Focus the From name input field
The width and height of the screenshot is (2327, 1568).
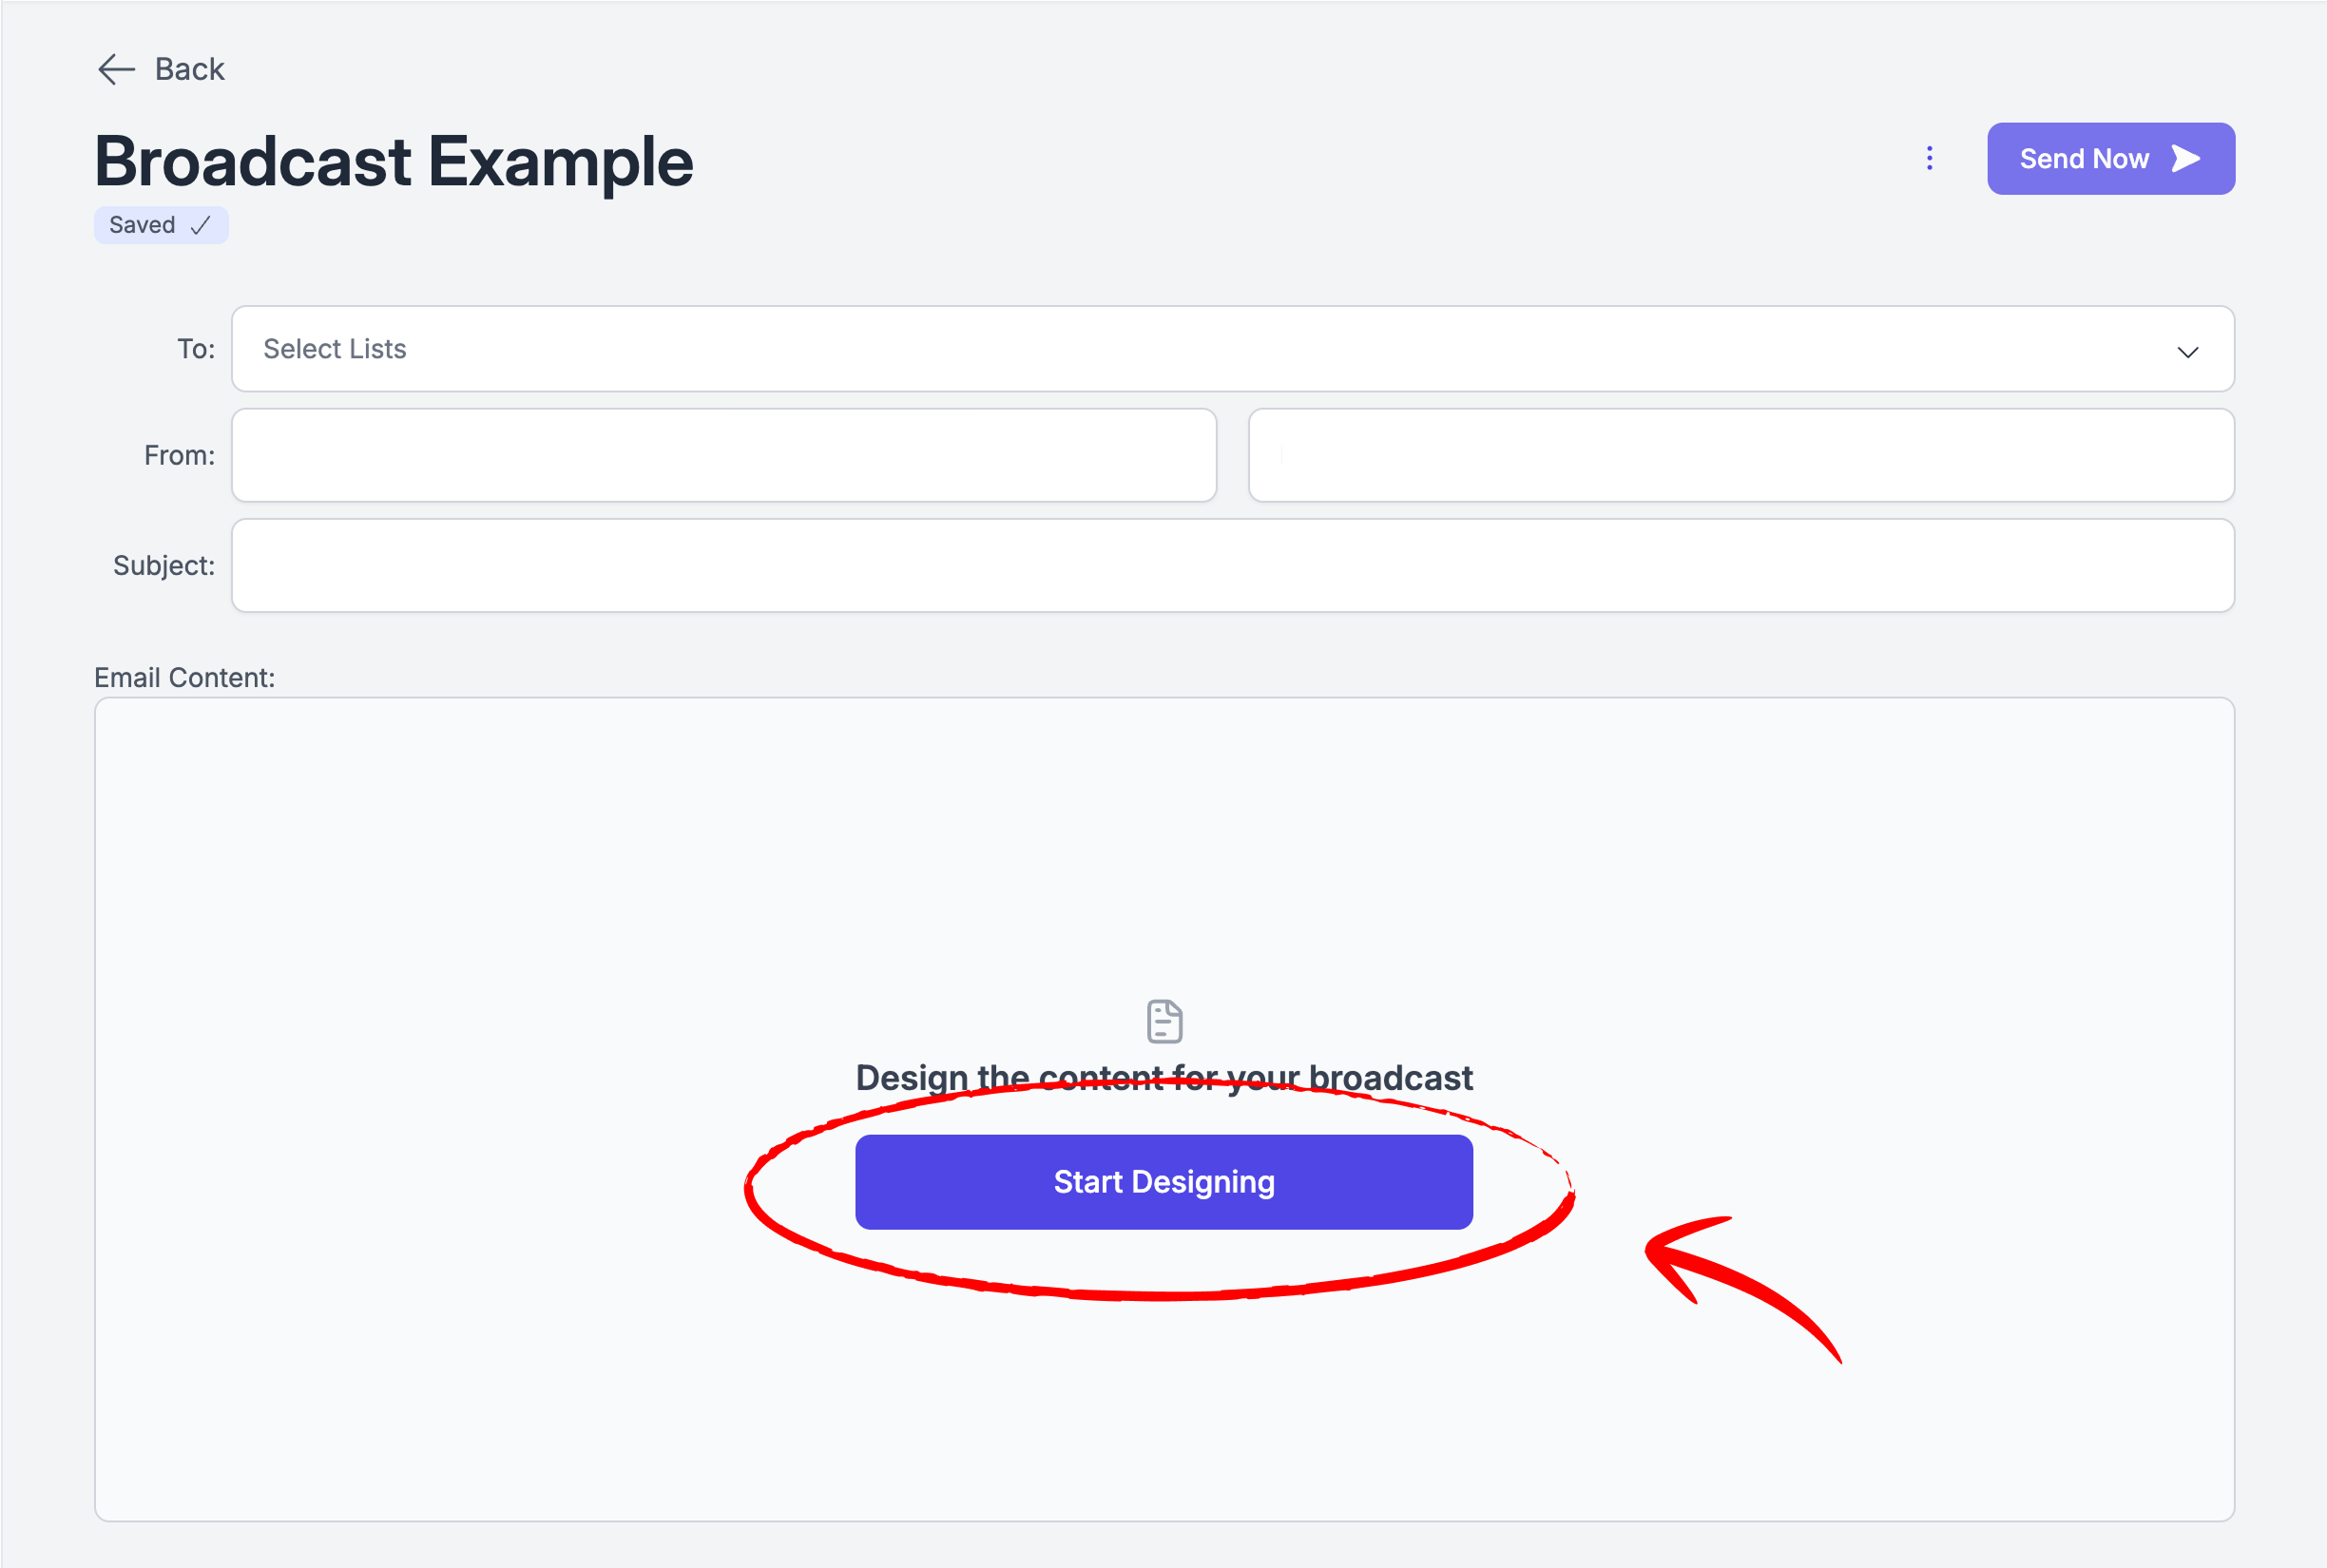pos(724,455)
